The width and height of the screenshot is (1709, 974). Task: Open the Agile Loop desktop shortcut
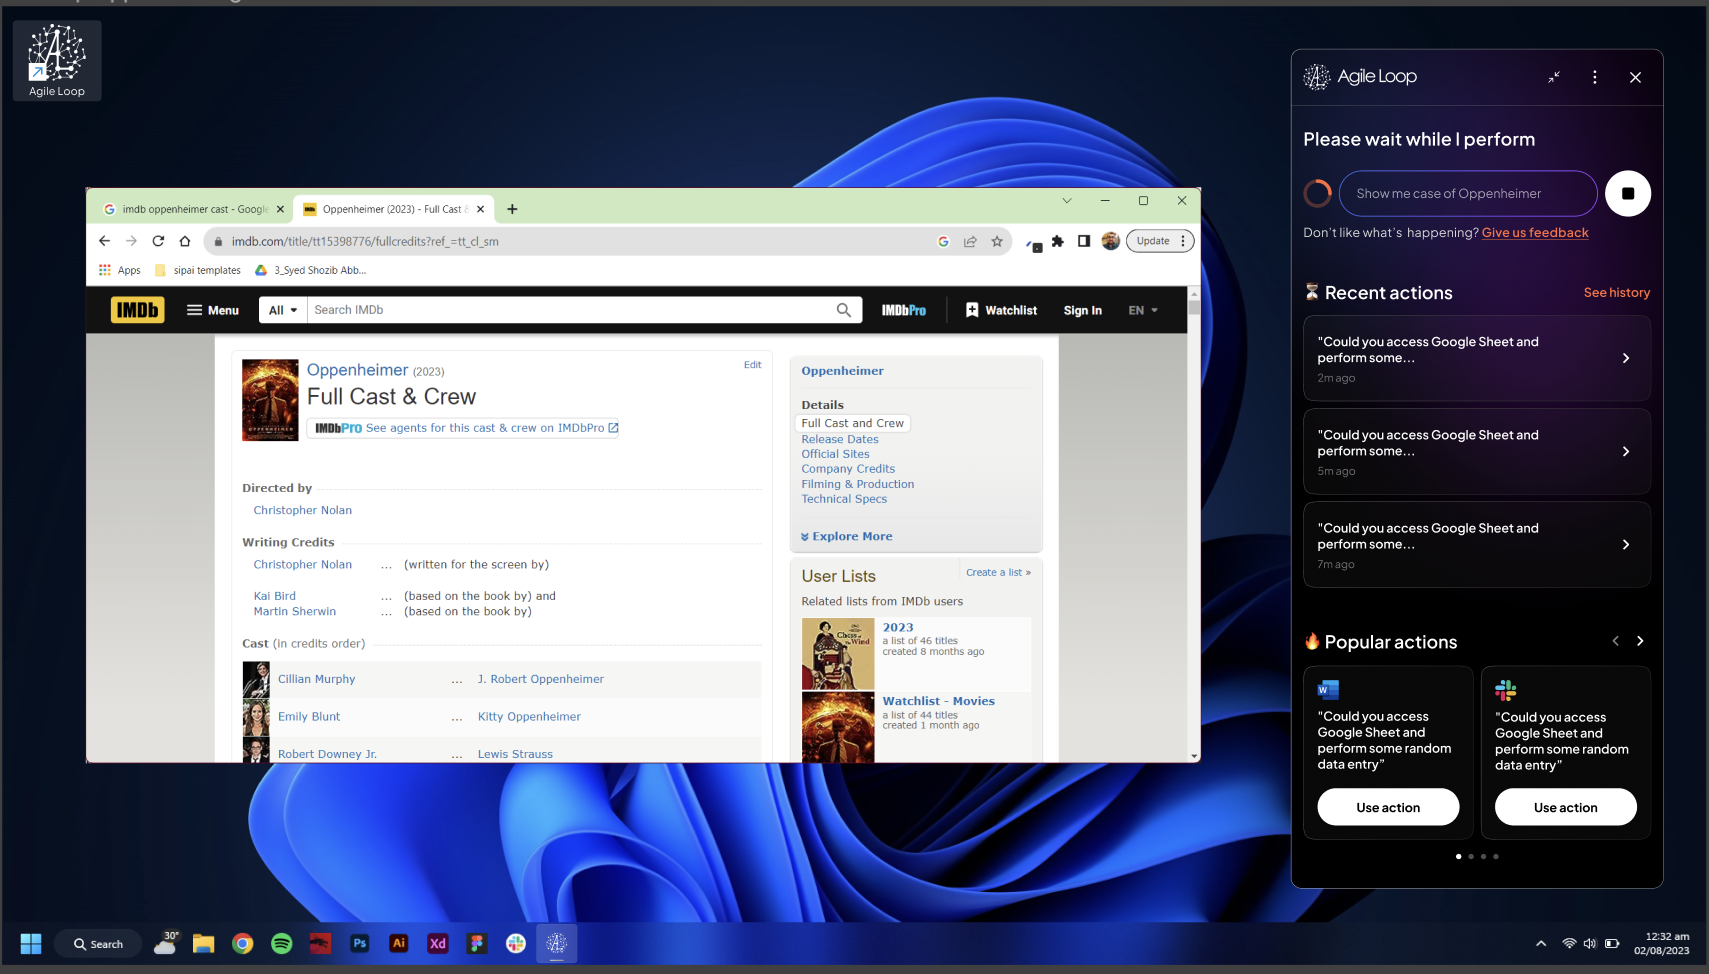click(57, 61)
